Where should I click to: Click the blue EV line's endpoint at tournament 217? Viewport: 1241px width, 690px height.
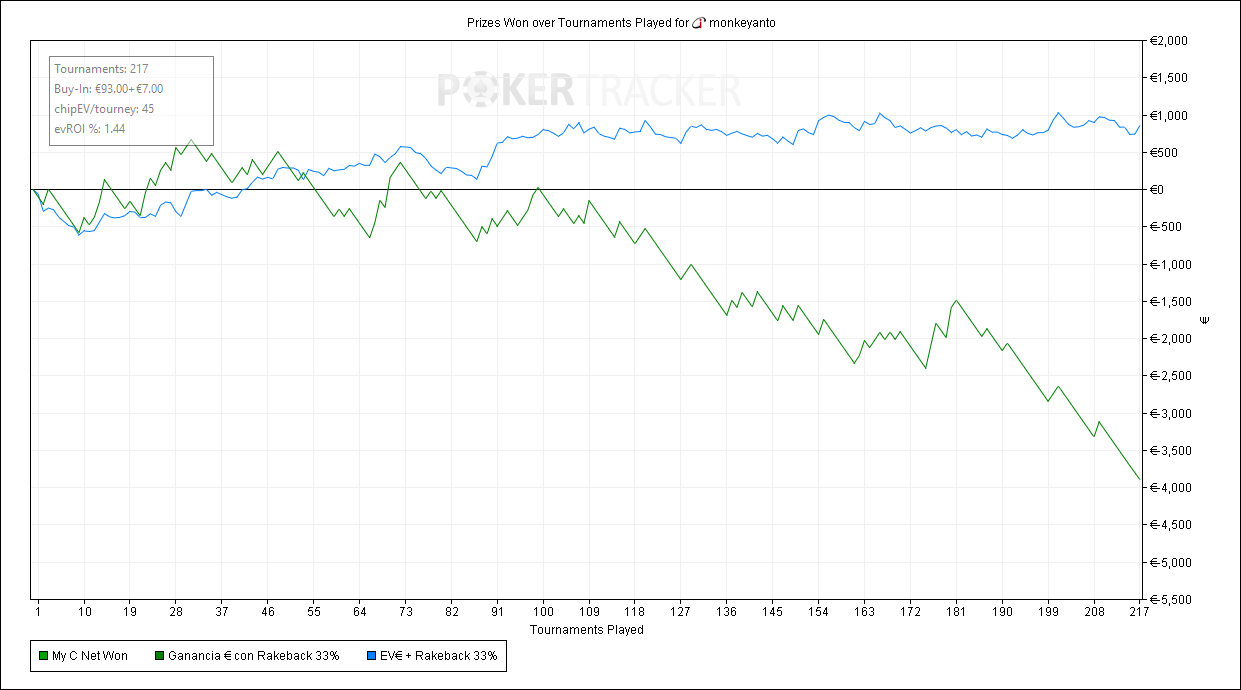click(1140, 125)
